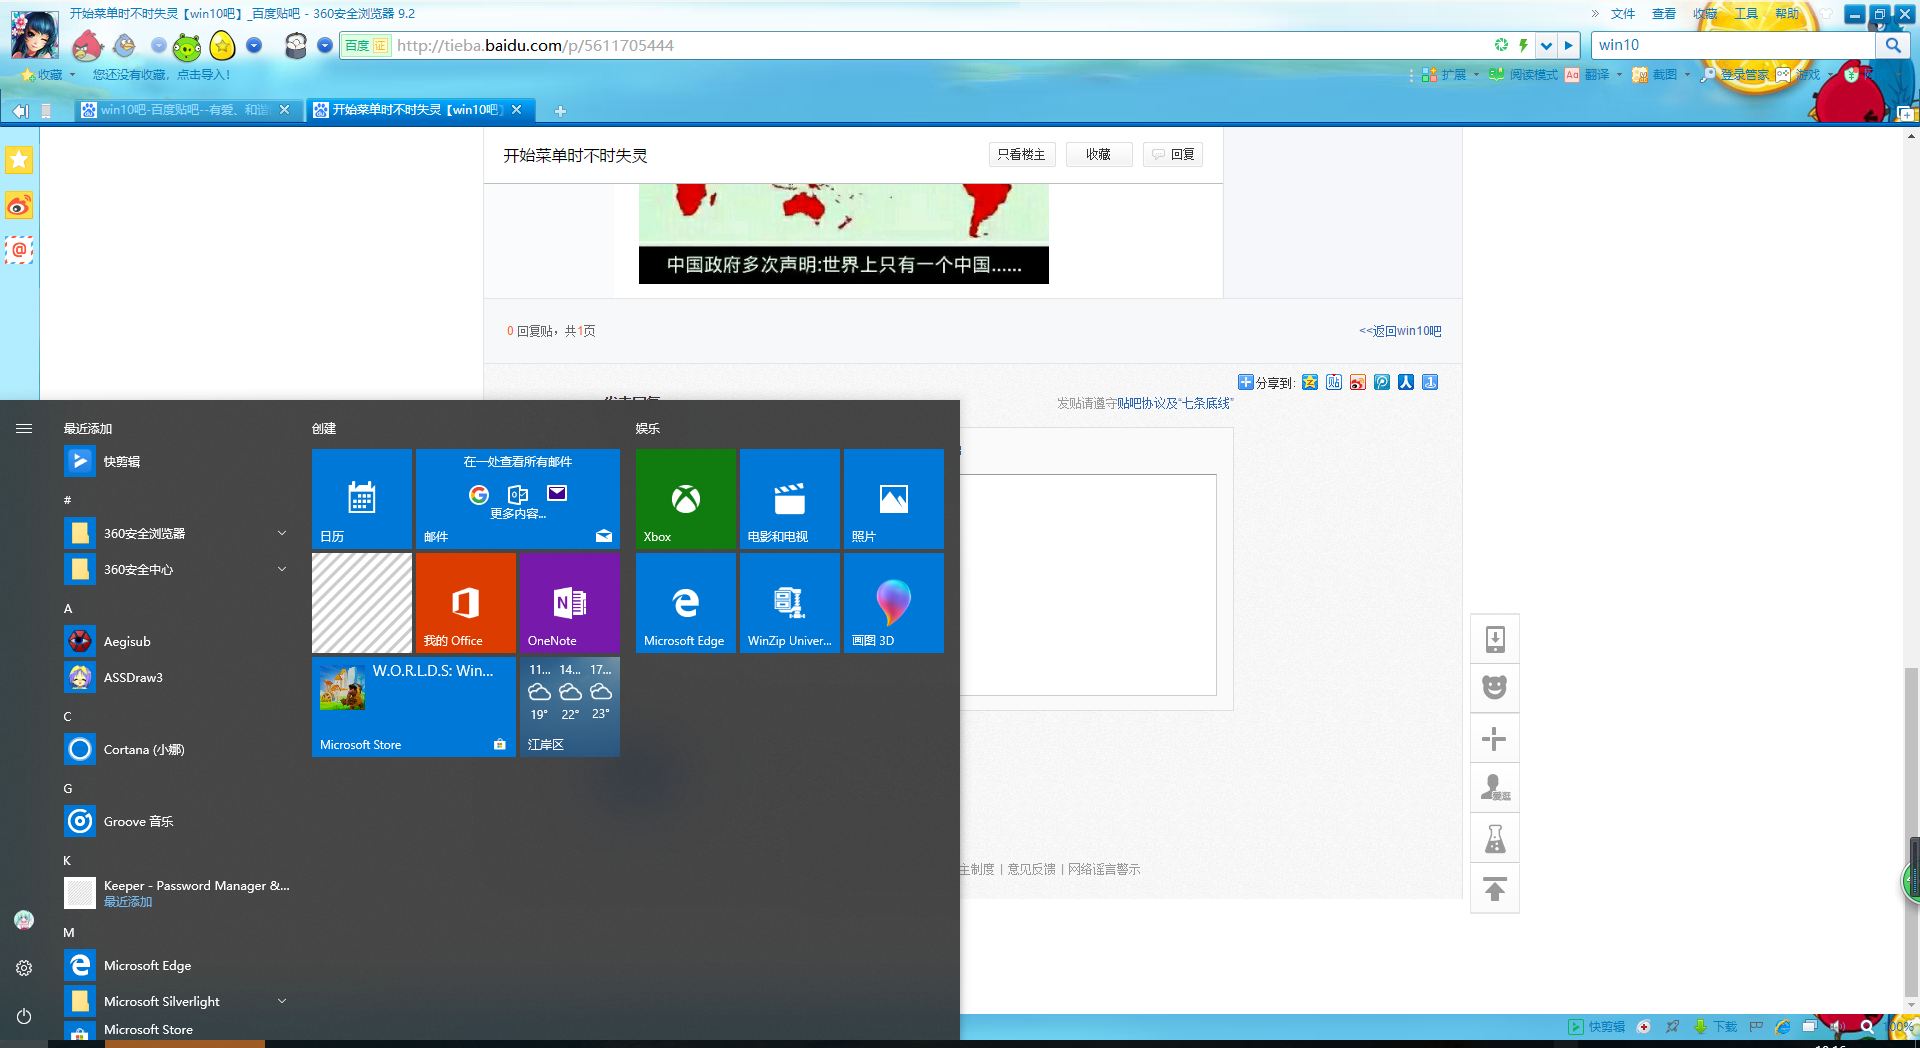Follow the <<返回win10吧 link
The height and width of the screenshot is (1048, 1920).
point(1400,331)
